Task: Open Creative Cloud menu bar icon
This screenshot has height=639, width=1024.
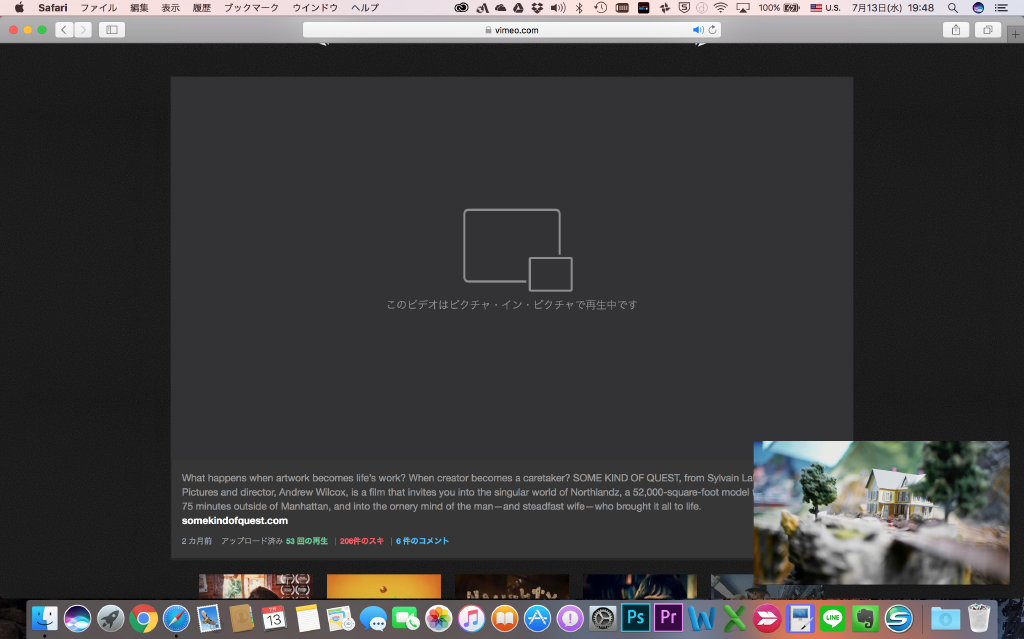Action: coord(461,8)
